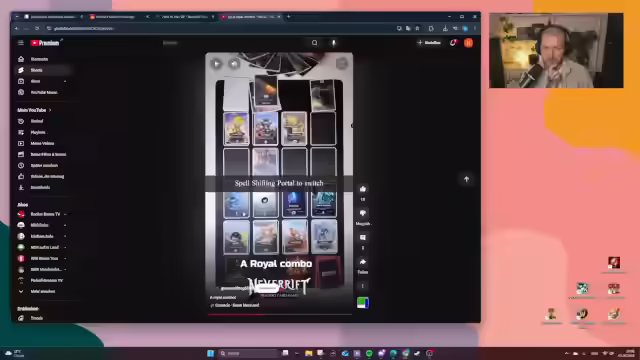640x360 pixels.
Task: Click the browser address bar
Action: pyautogui.click(x=220, y=29)
